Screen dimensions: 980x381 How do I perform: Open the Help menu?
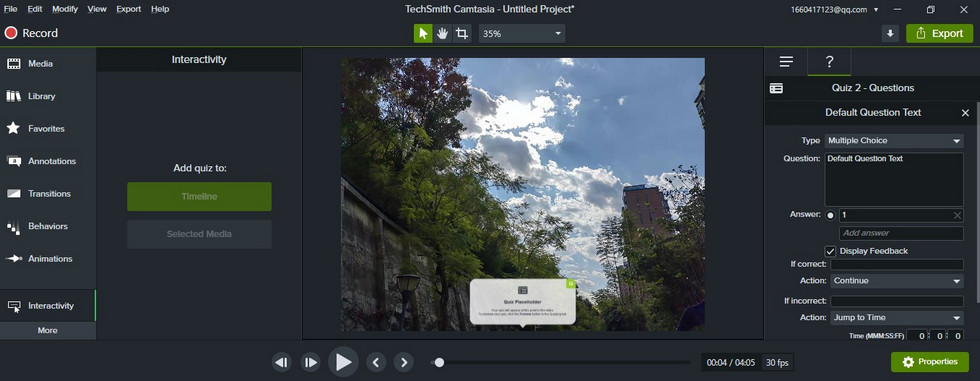pyautogui.click(x=160, y=9)
